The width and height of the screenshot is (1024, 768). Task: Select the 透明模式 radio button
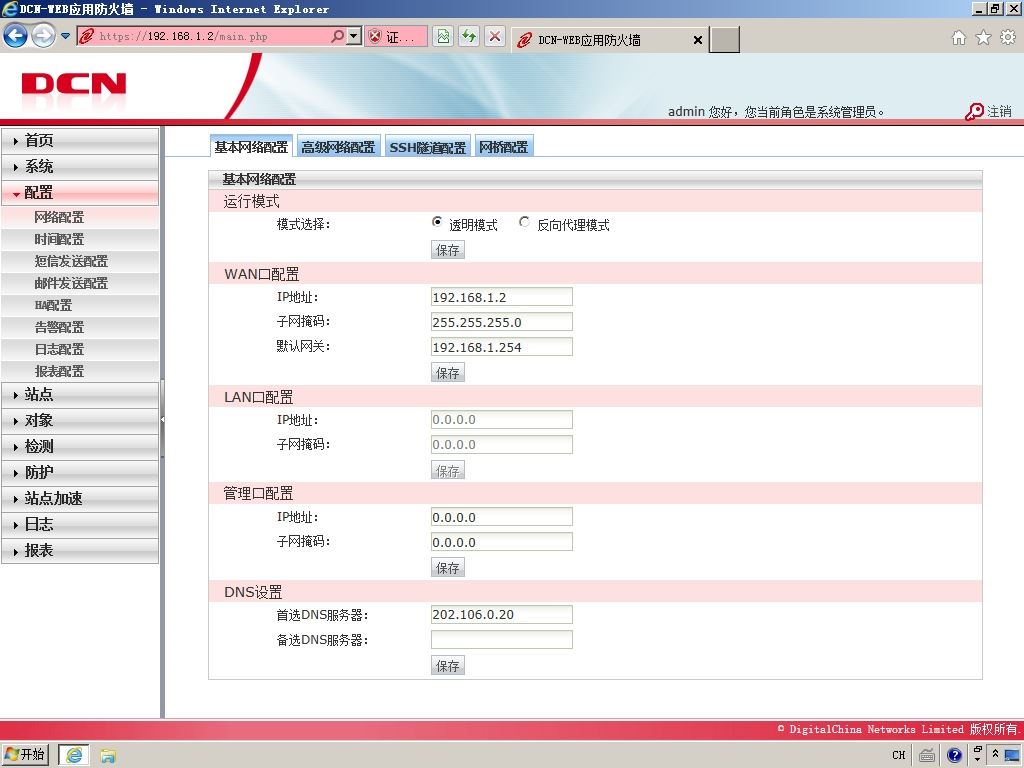point(437,222)
